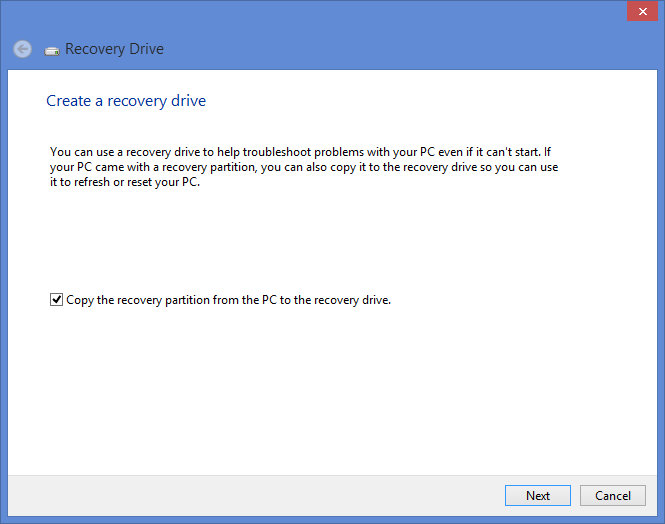Click the line starting "your PC came with"
The width and height of the screenshot is (665, 524).
tap(300, 168)
